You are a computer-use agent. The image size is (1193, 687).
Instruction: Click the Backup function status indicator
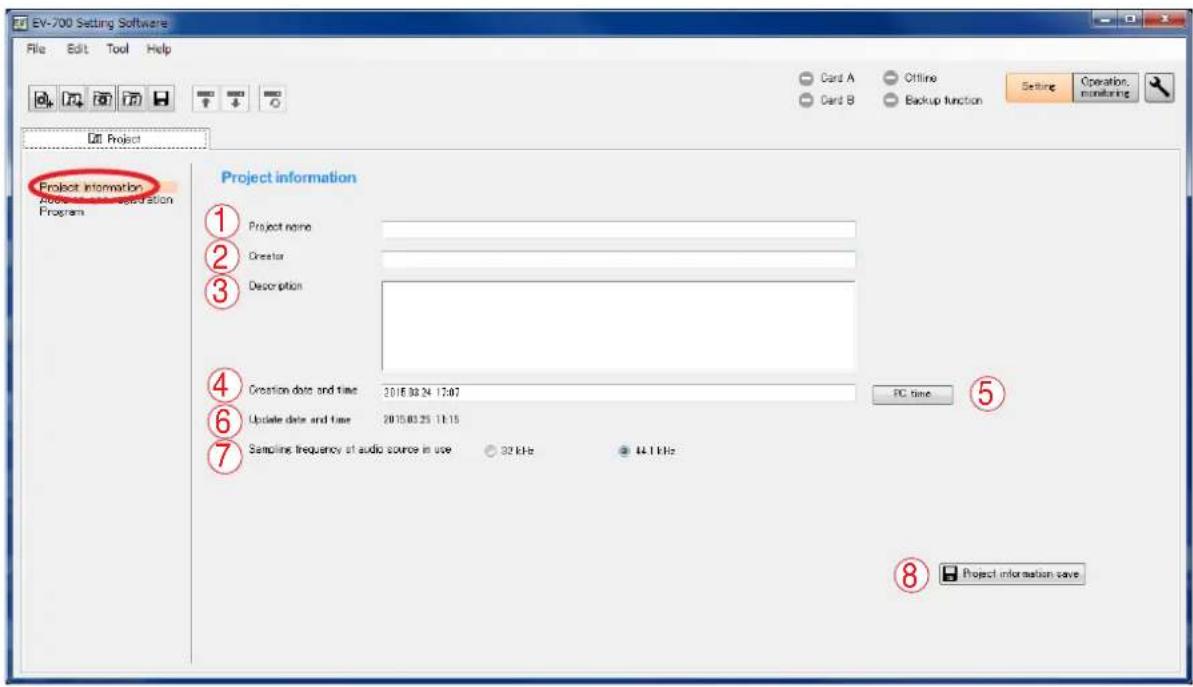click(933, 100)
